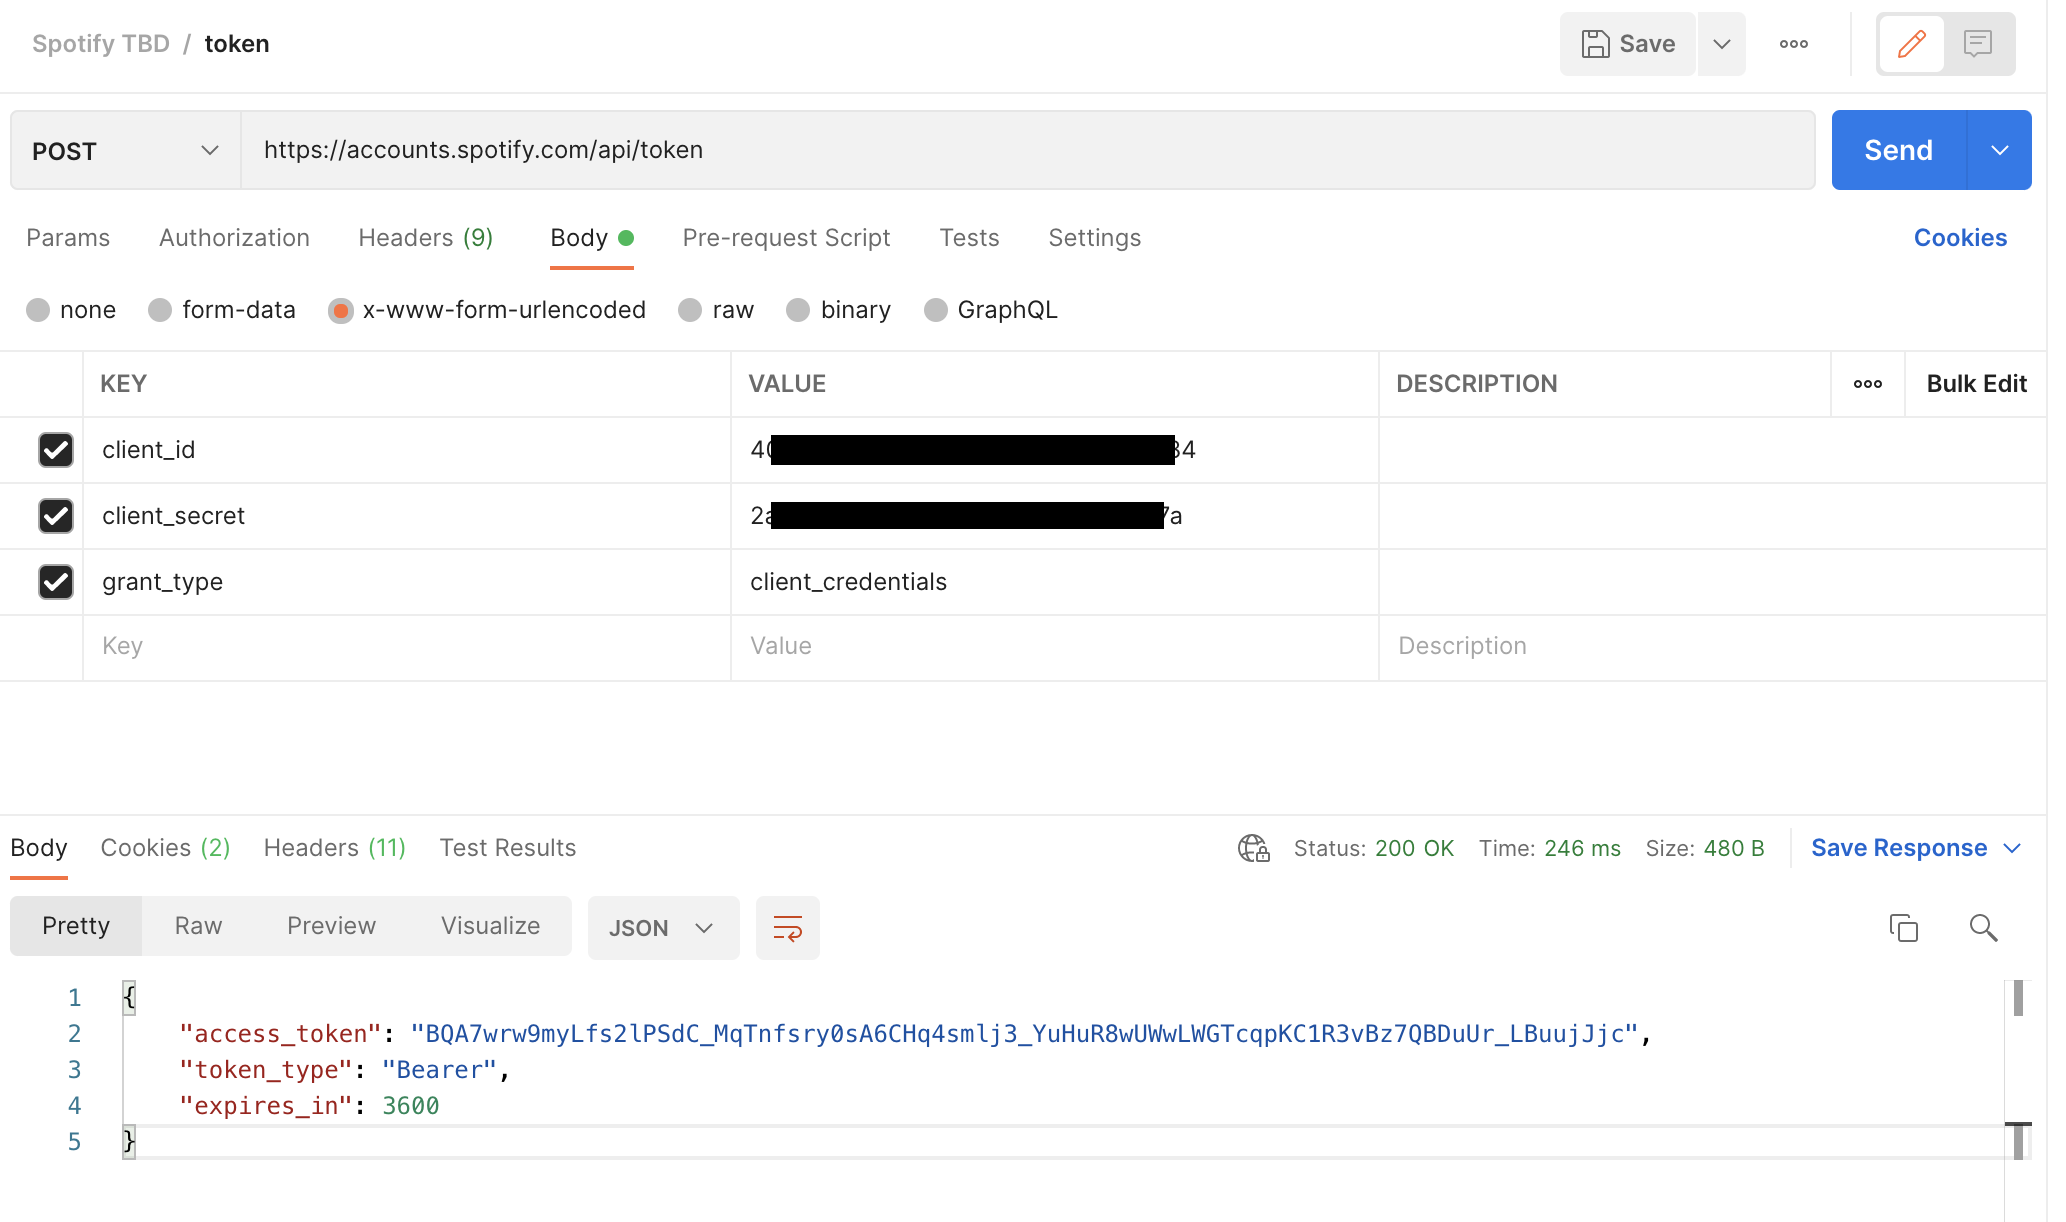Expand the Send button options arrow
Image resolution: width=2066 pixels, height=1222 pixels.
click(x=1999, y=150)
